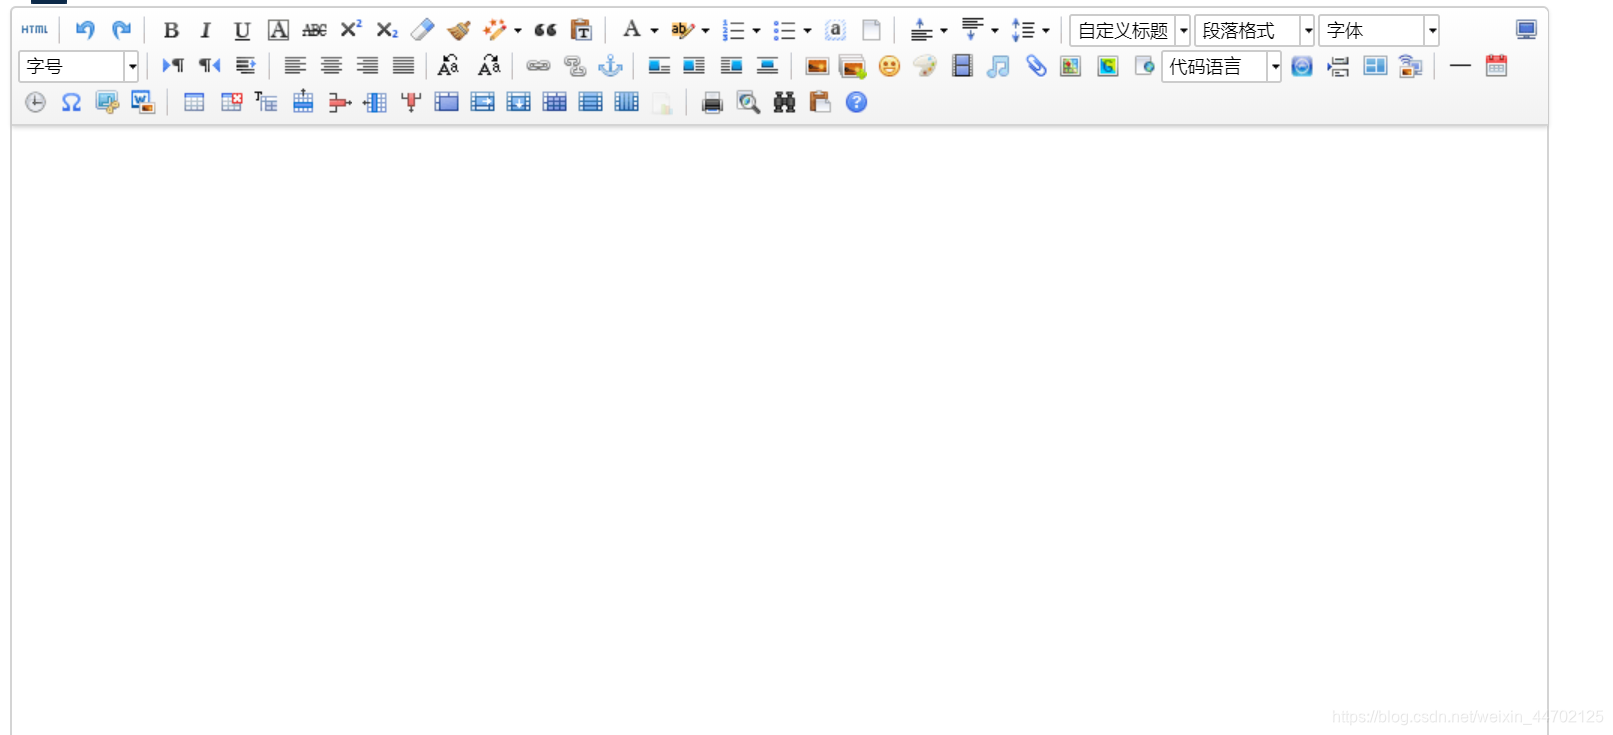Screen dimensions: 1613x735
Task: Open the 自定义标题 dropdown
Action: click(1130, 30)
